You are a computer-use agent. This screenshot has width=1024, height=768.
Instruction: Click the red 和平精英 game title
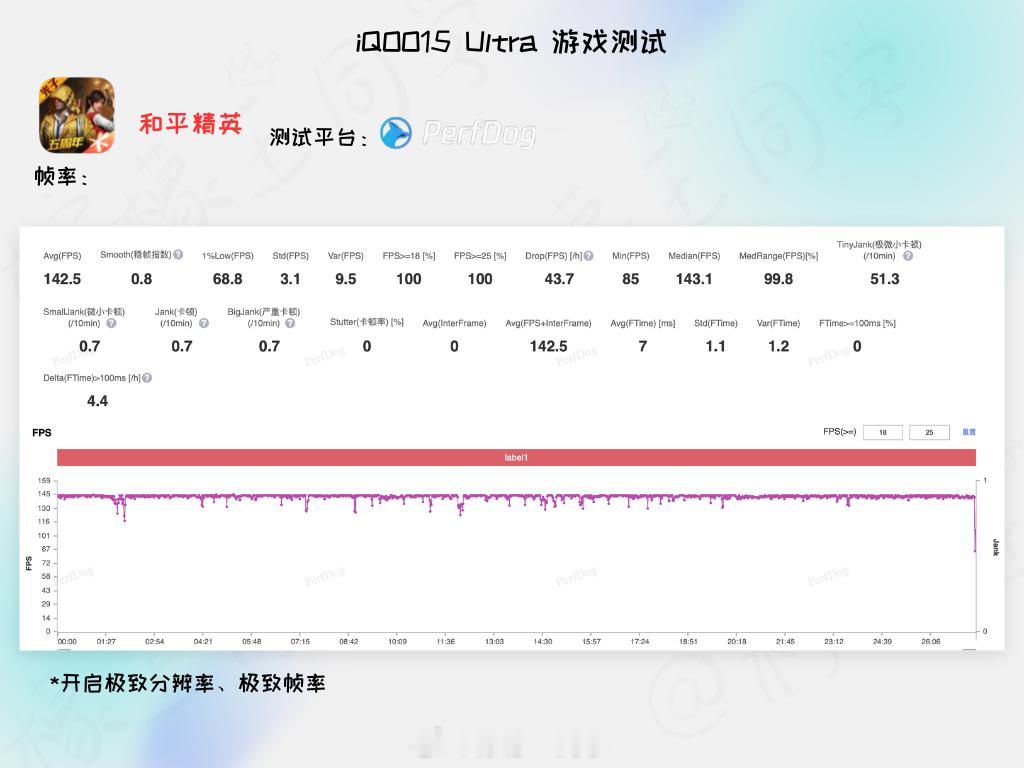click(191, 123)
